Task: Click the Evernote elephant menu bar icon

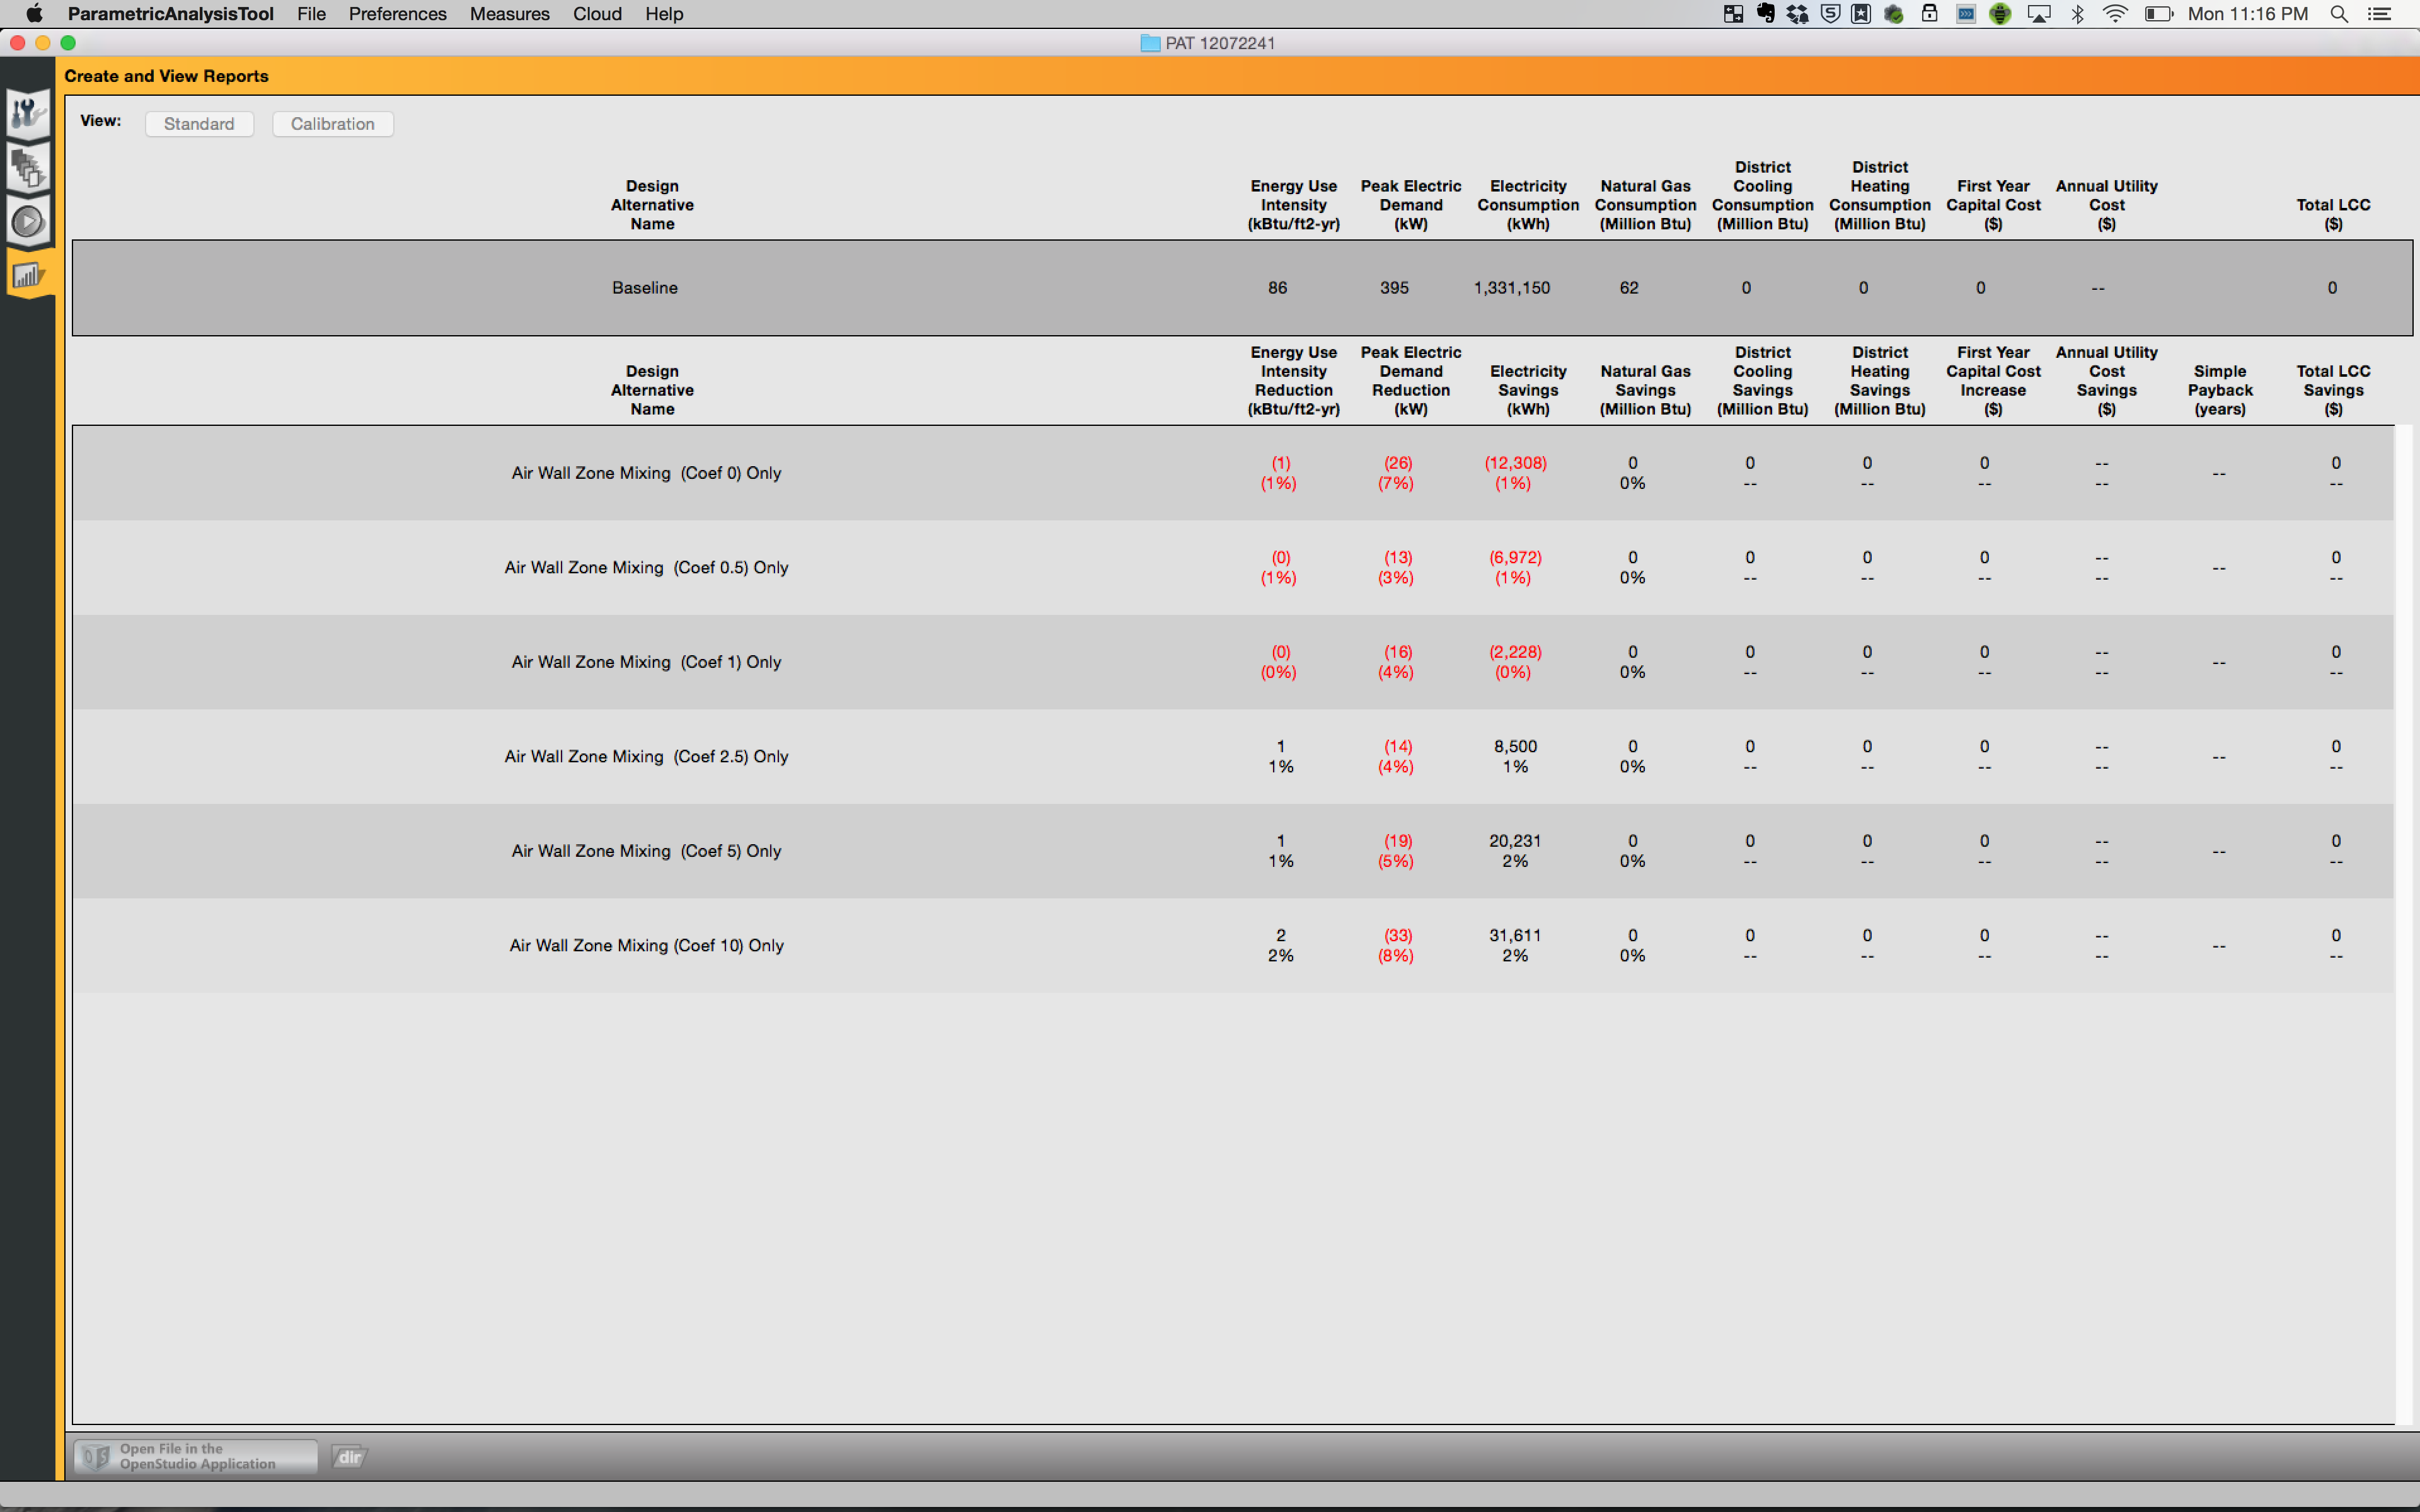Action: pyautogui.click(x=1766, y=14)
